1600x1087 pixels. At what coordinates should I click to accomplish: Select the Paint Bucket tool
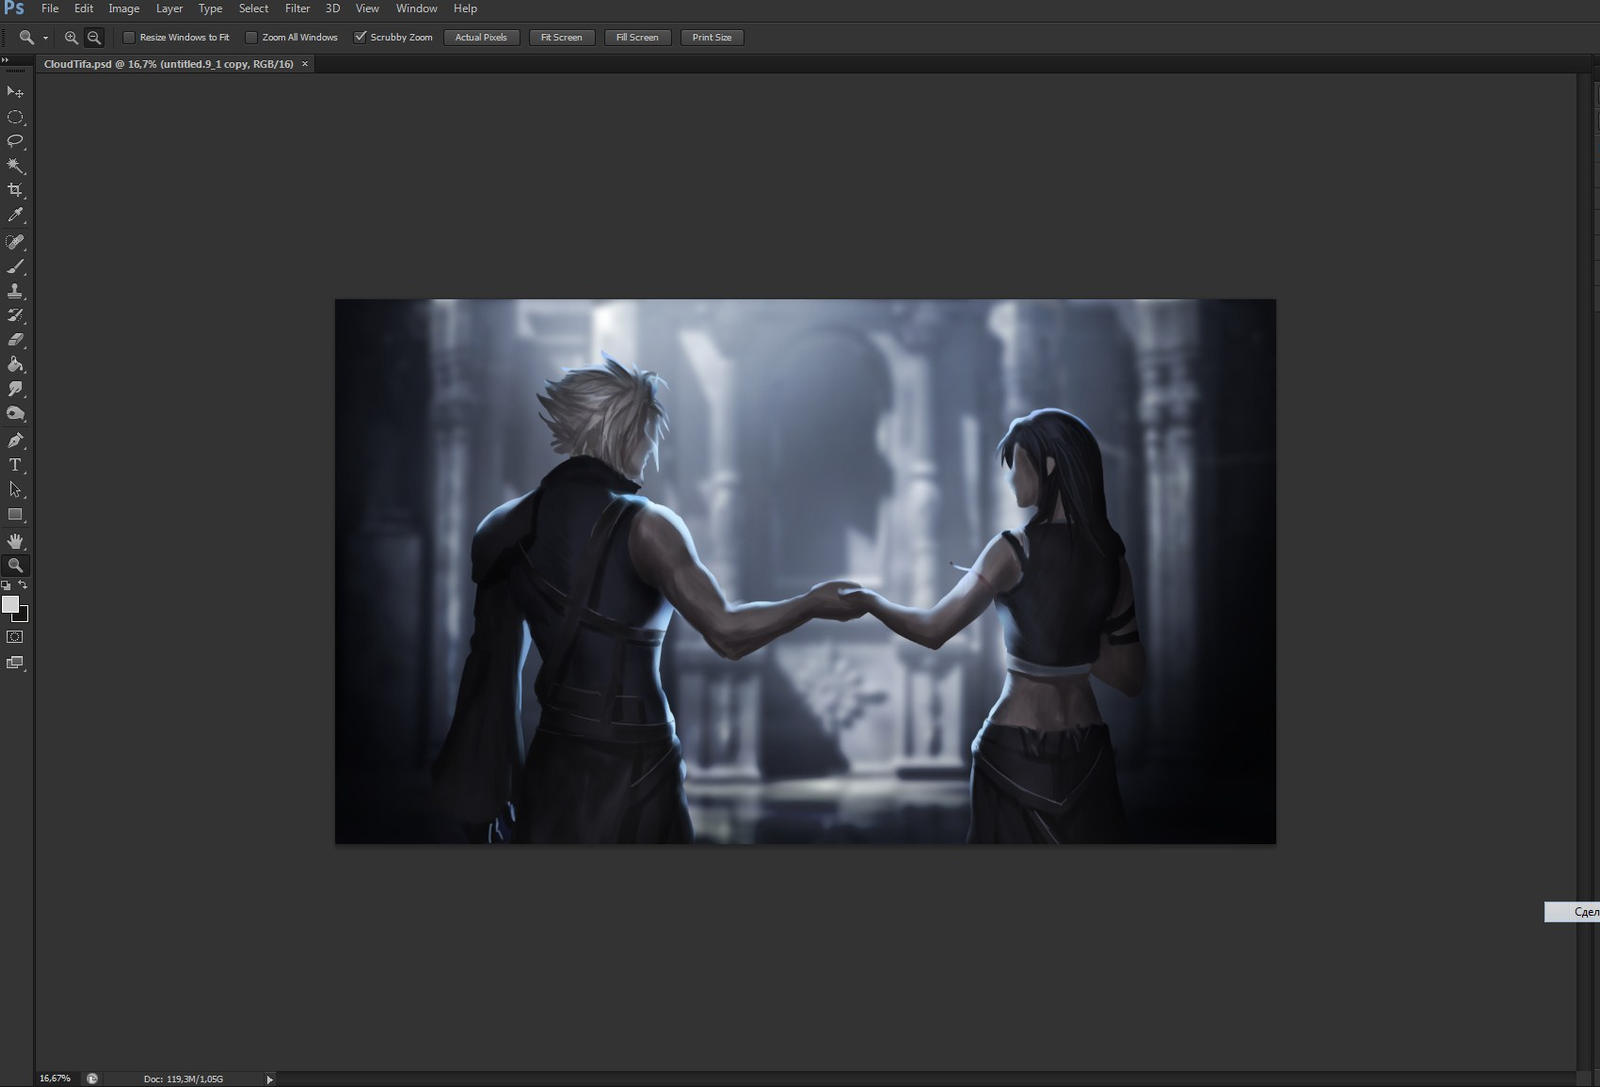pos(15,365)
